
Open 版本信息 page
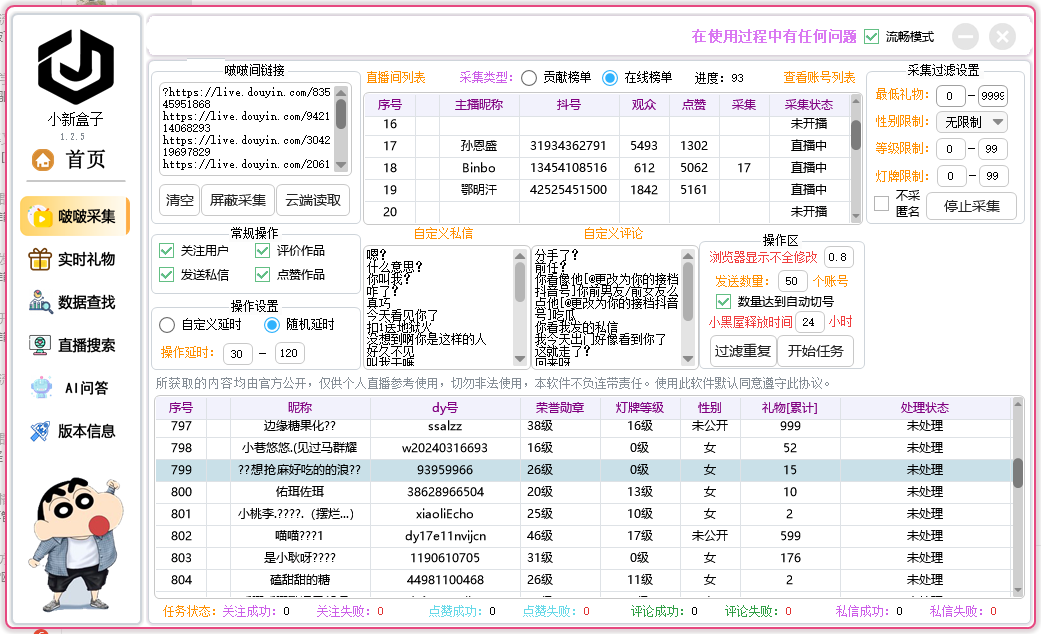74,432
